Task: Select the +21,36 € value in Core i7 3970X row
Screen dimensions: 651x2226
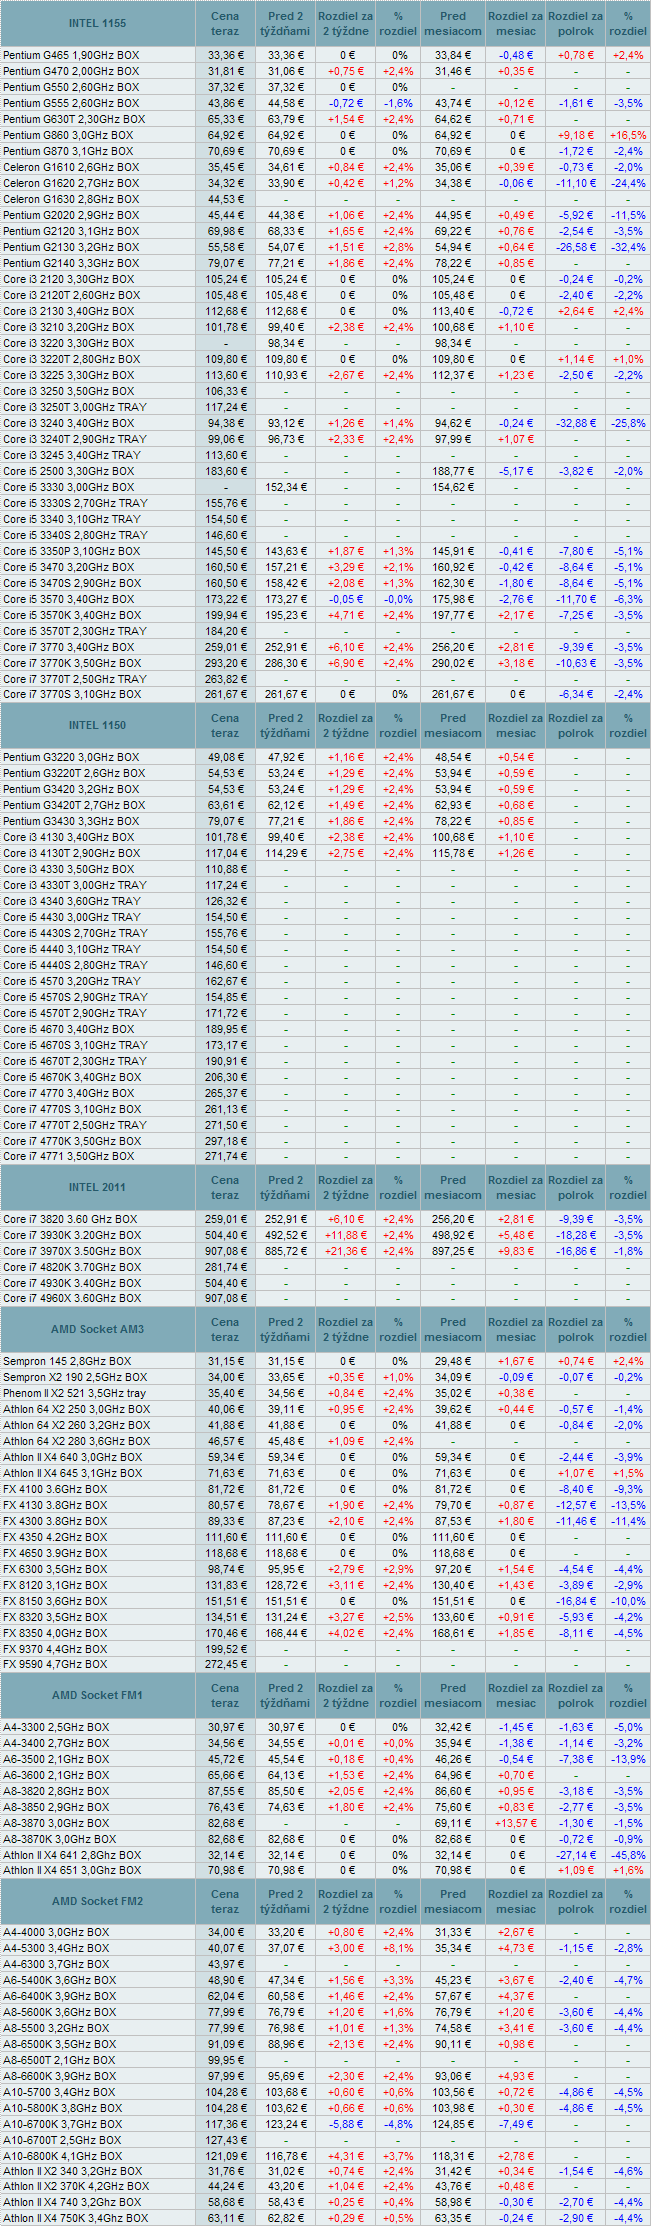Action: coord(346,1251)
